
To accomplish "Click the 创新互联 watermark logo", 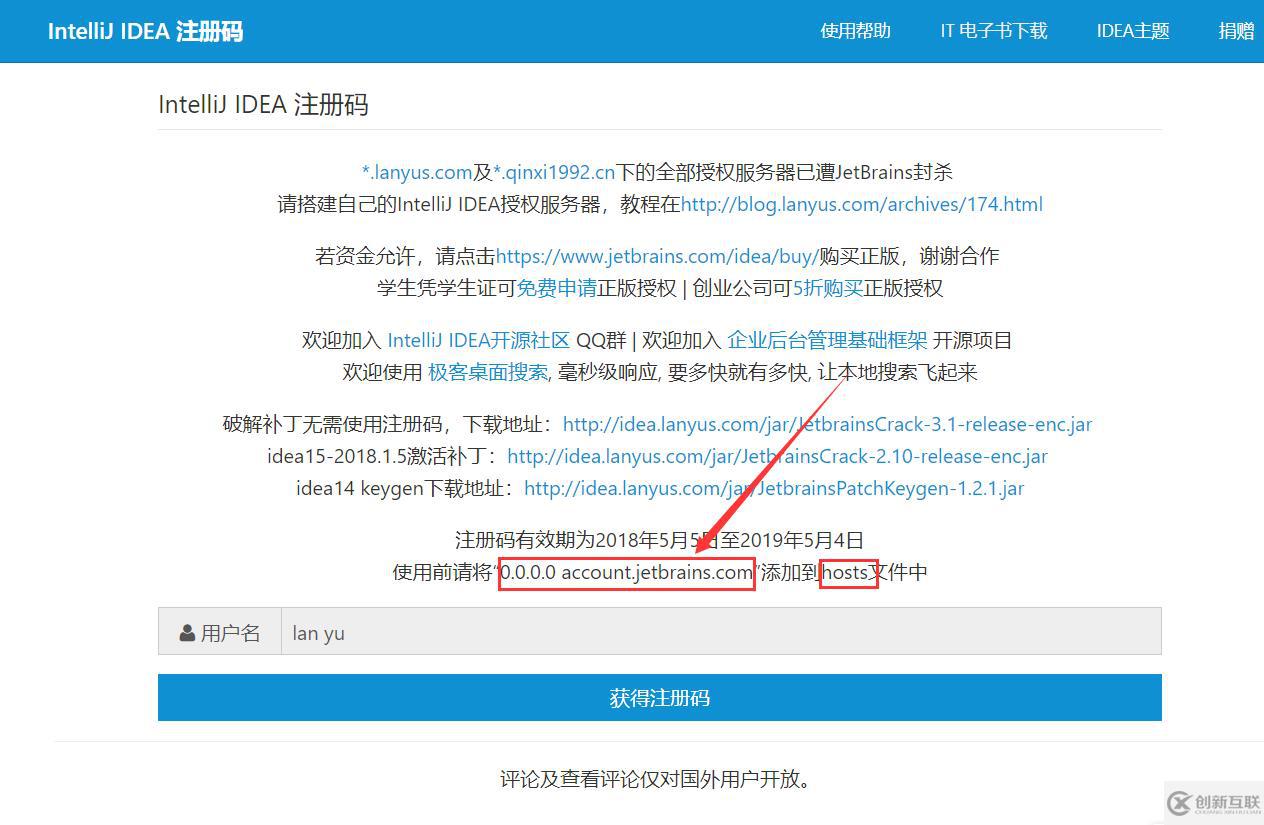I will tap(1212, 802).
